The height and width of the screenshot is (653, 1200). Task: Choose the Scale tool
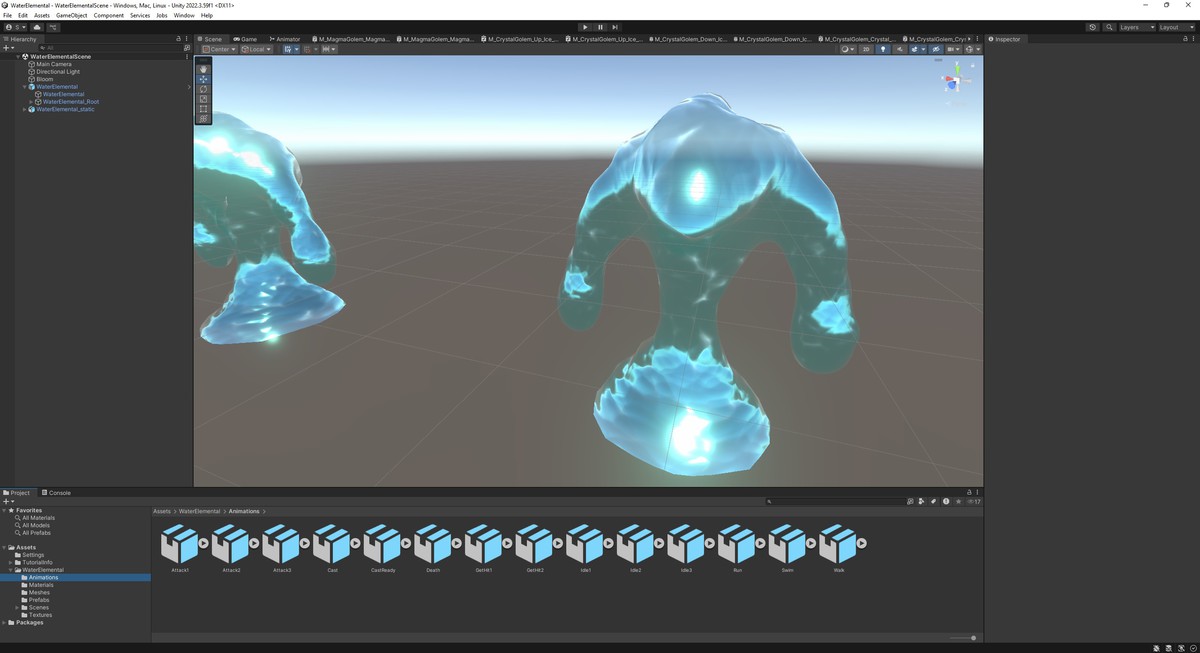pos(203,99)
